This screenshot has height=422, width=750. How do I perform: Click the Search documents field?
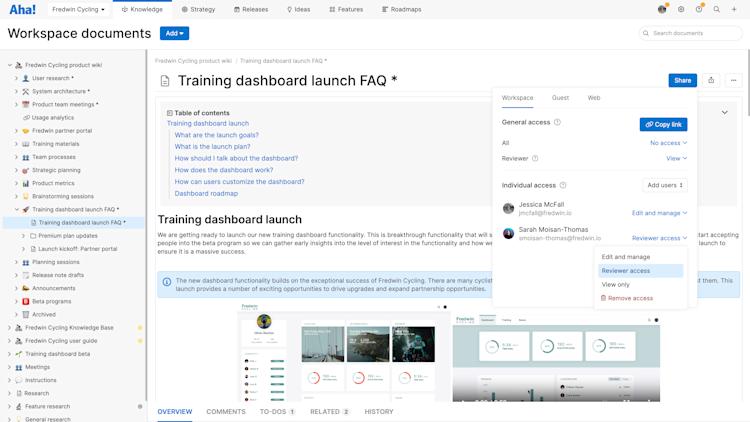click(691, 33)
